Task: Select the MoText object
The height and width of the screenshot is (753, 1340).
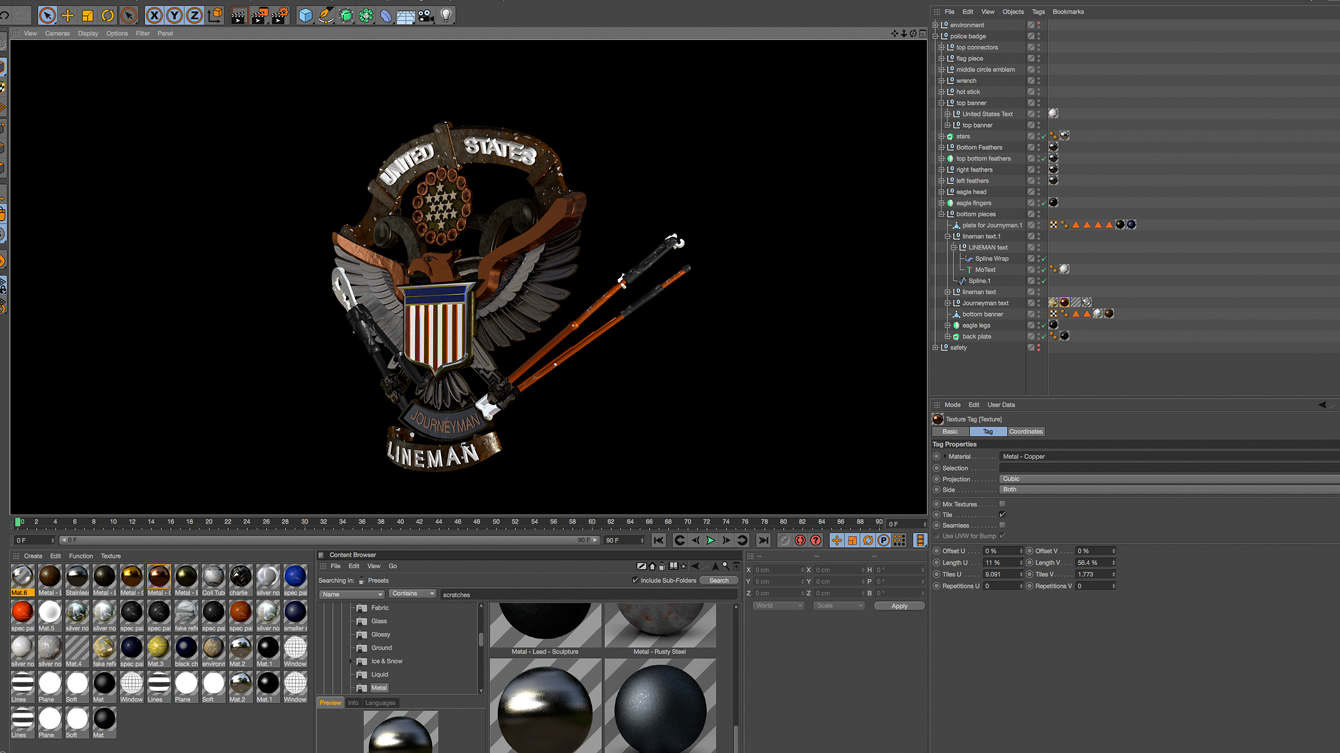Action: point(984,269)
